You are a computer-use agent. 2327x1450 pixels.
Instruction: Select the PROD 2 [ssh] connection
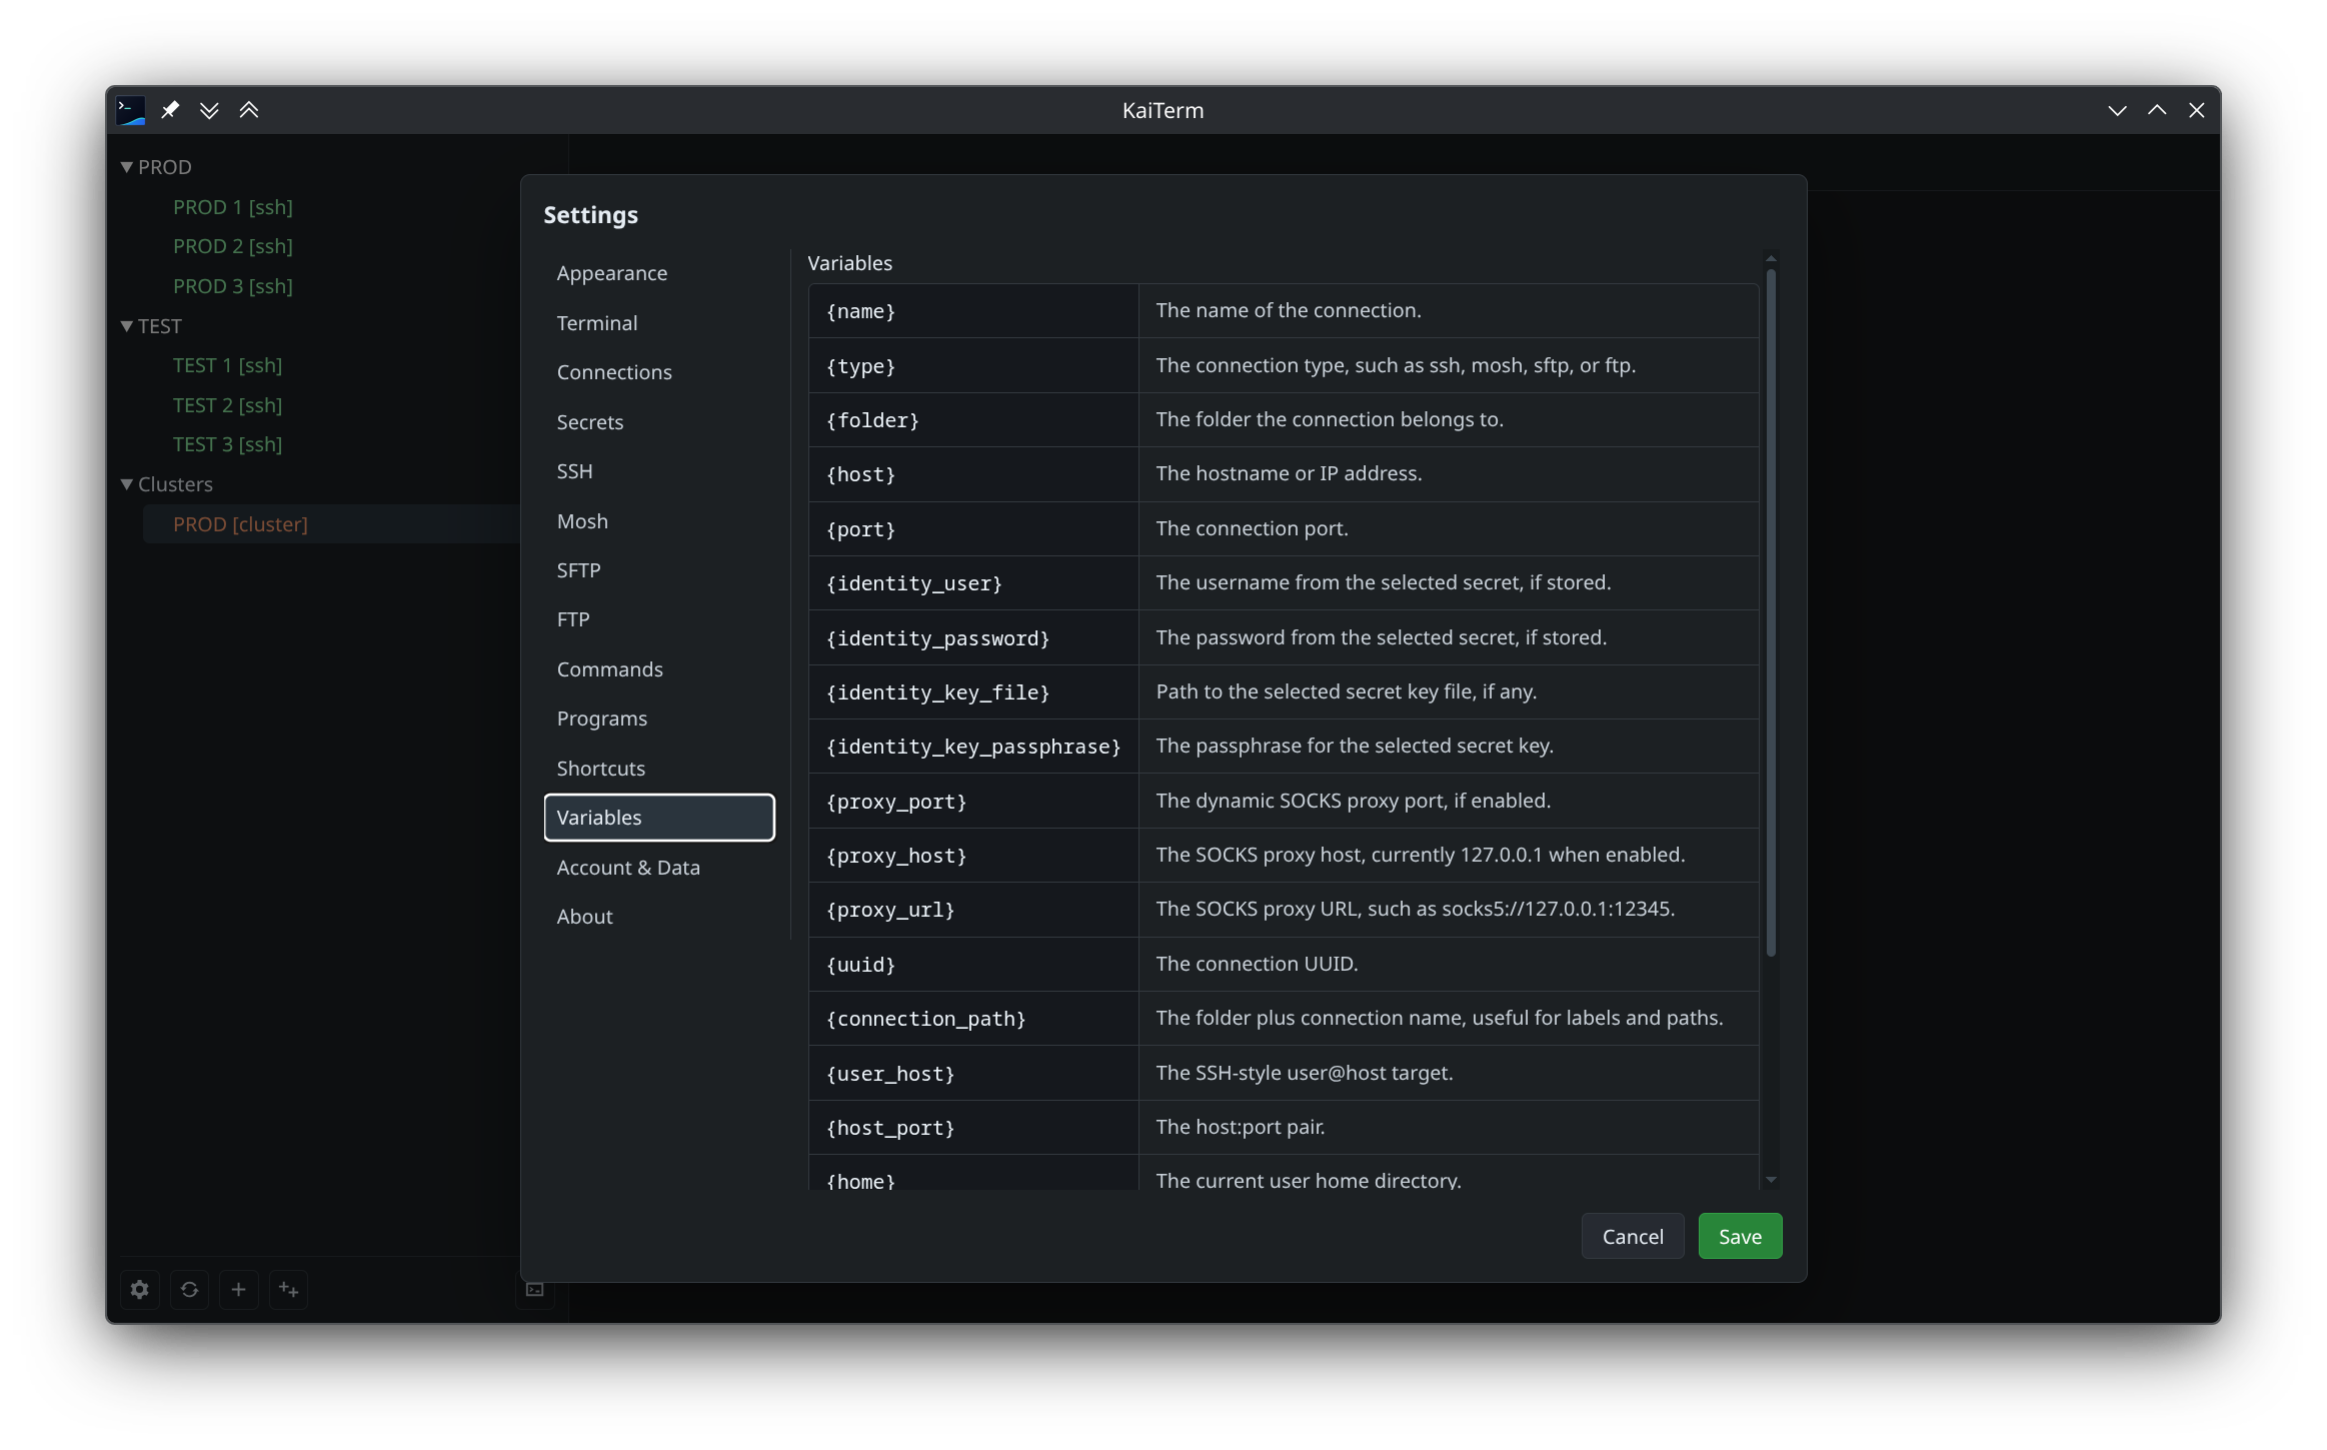tap(233, 246)
